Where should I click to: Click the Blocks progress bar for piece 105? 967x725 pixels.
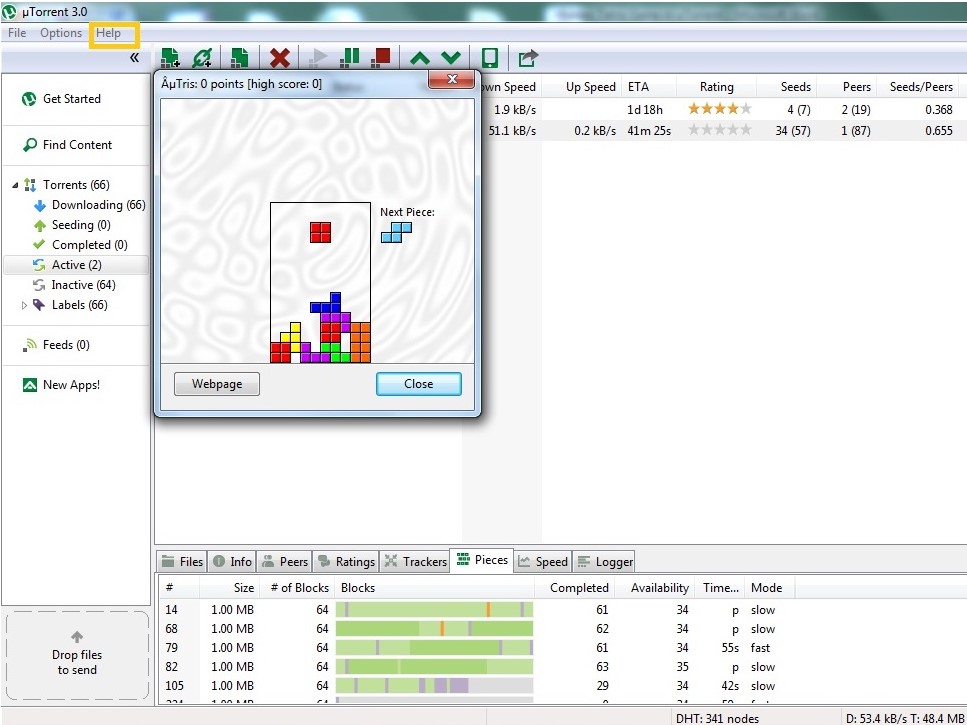tap(434, 686)
